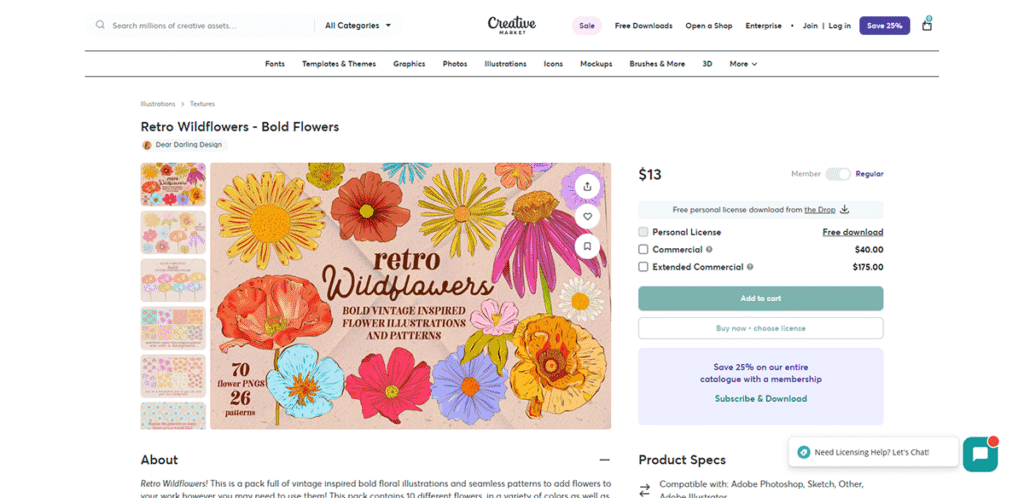Viewport: 1024px width, 498px height.
Task: Click the compatibility arrows icon in Product Specs
Action: coord(645,490)
